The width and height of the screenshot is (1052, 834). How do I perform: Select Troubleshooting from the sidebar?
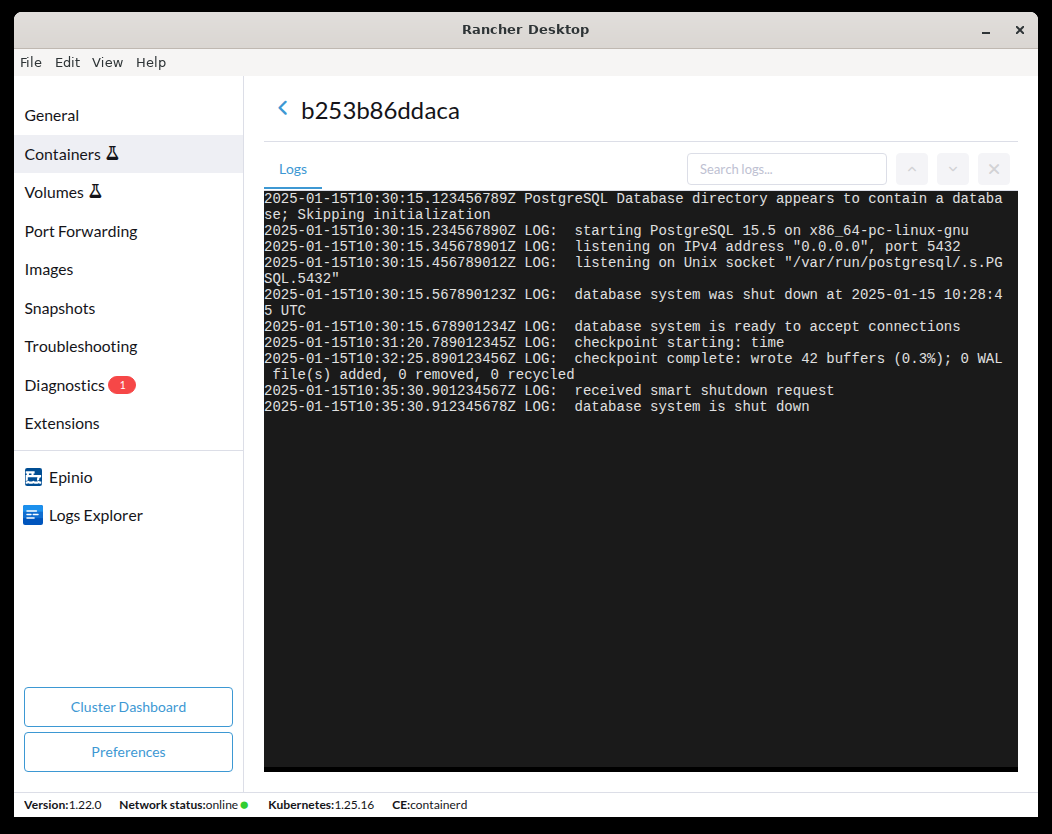point(81,346)
